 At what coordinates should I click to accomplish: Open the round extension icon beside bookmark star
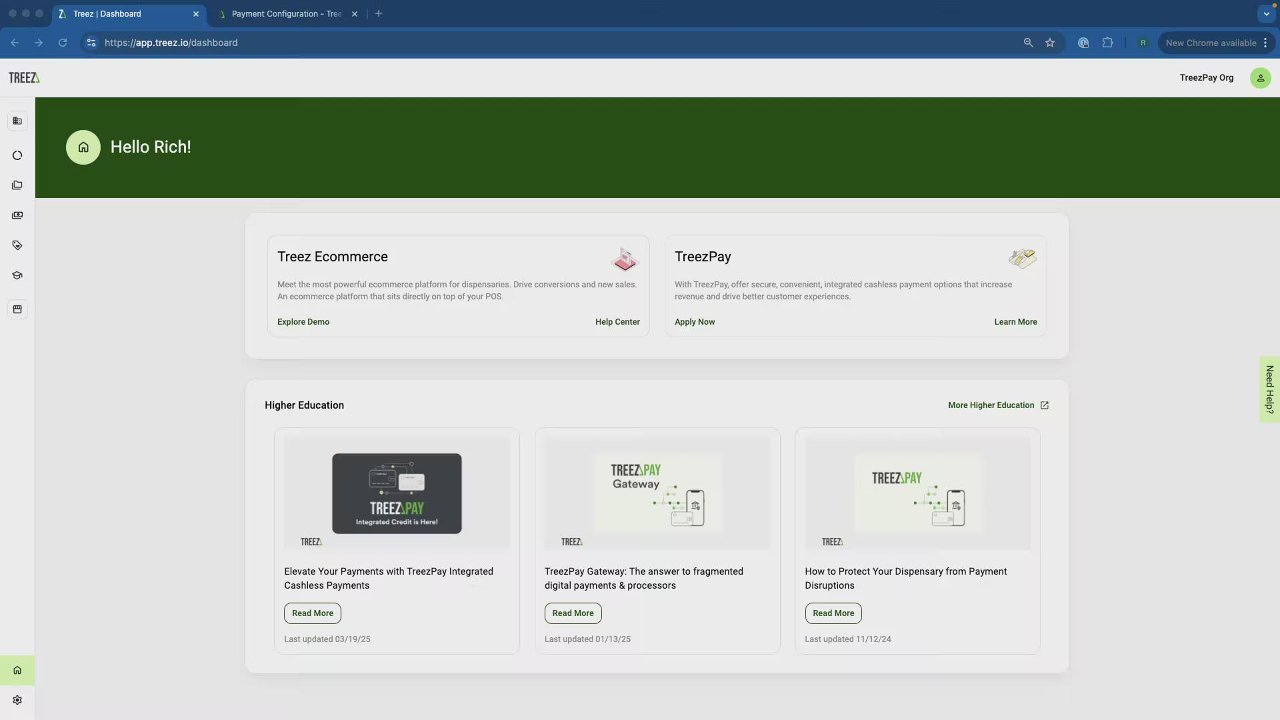tap(1083, 43)
